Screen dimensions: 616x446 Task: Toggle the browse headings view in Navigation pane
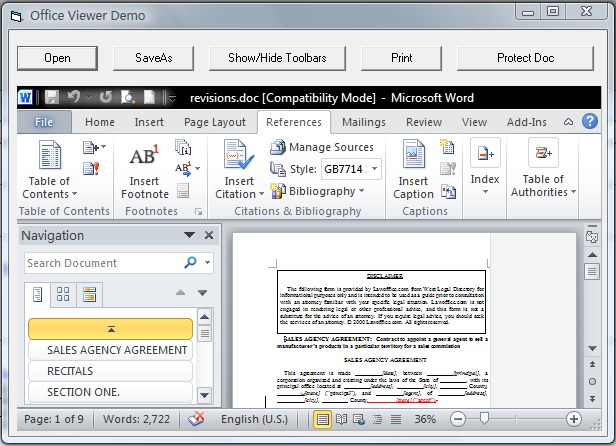click(38, 294)
